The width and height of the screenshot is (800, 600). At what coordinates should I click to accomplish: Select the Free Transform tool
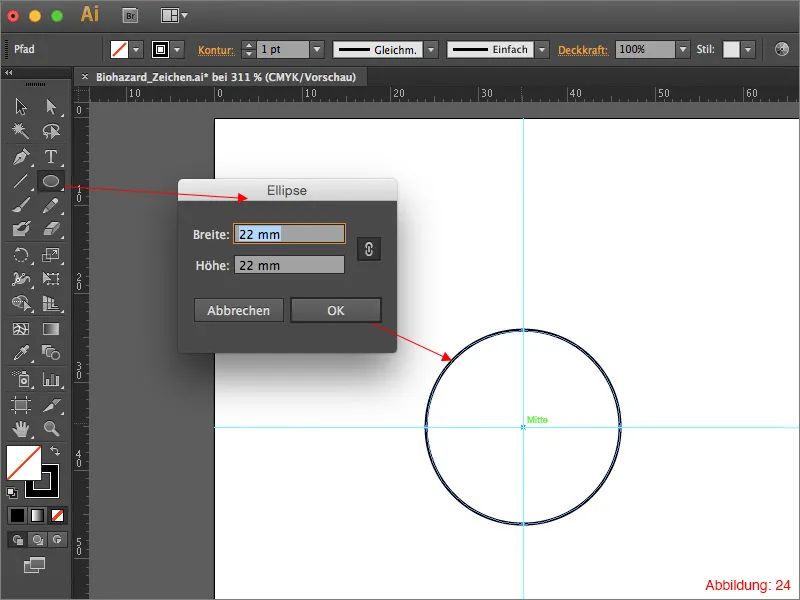[51, 278]
